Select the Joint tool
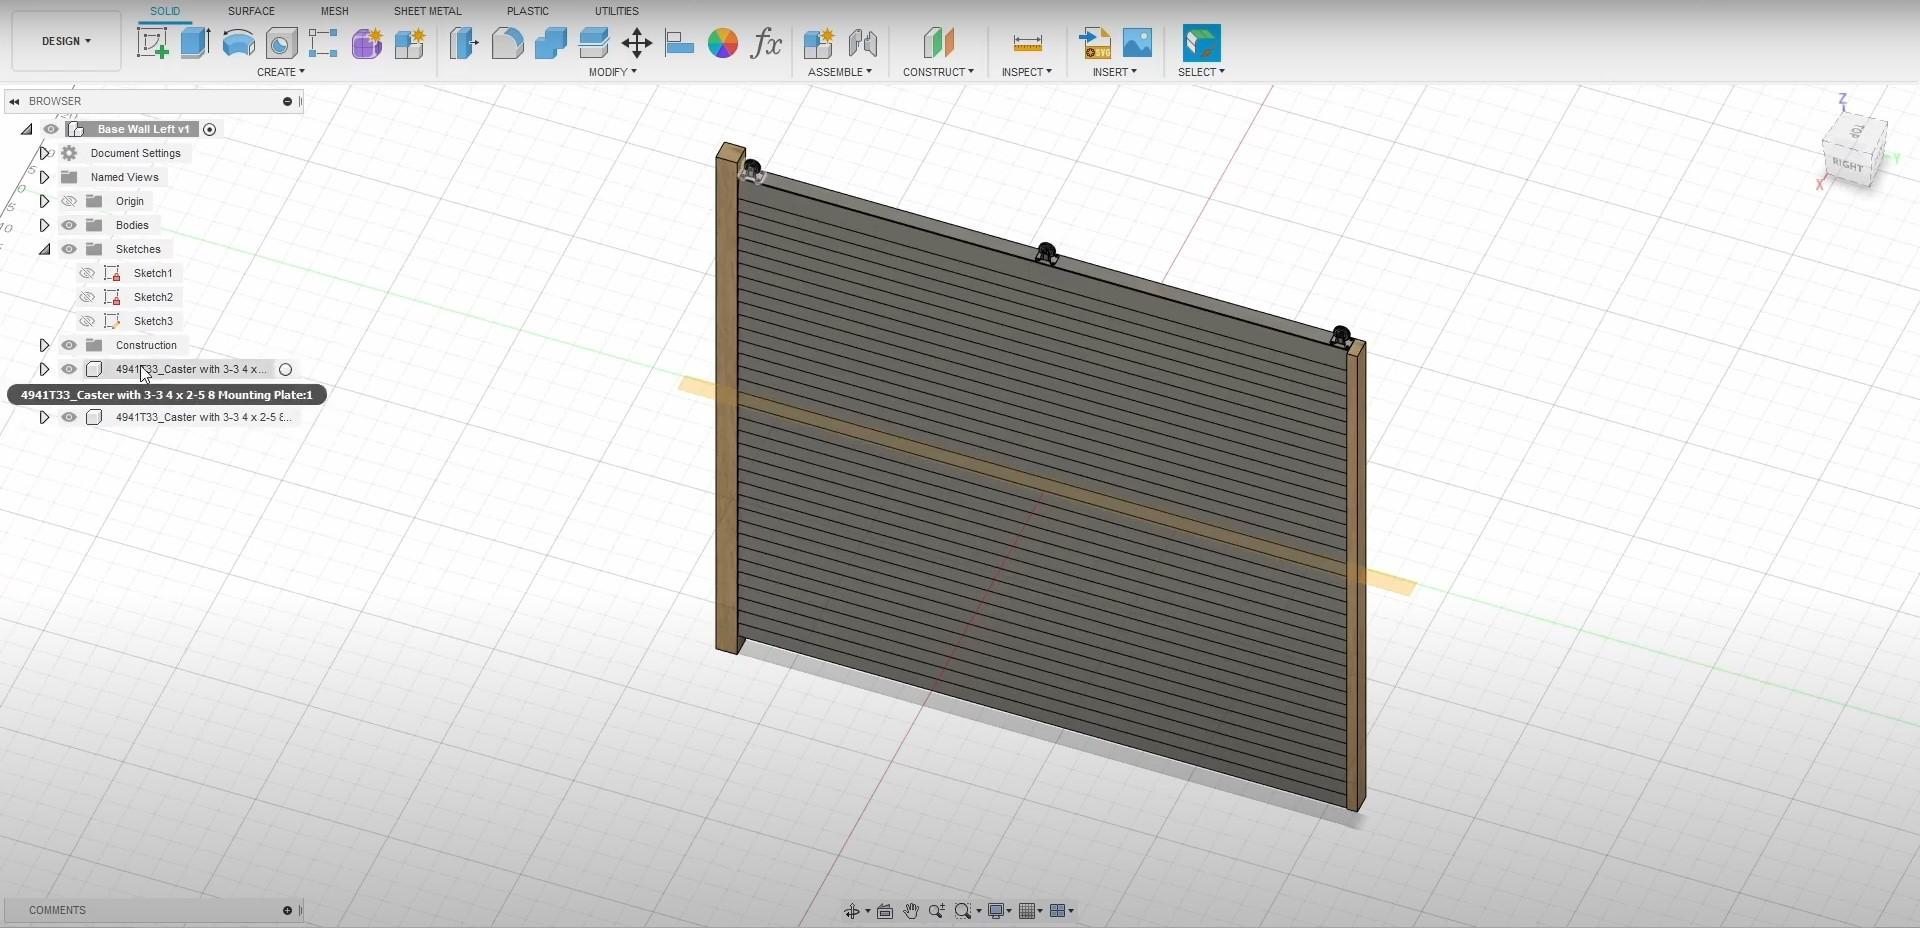This screenshot has width=1920, height=928. coord(862,43)
